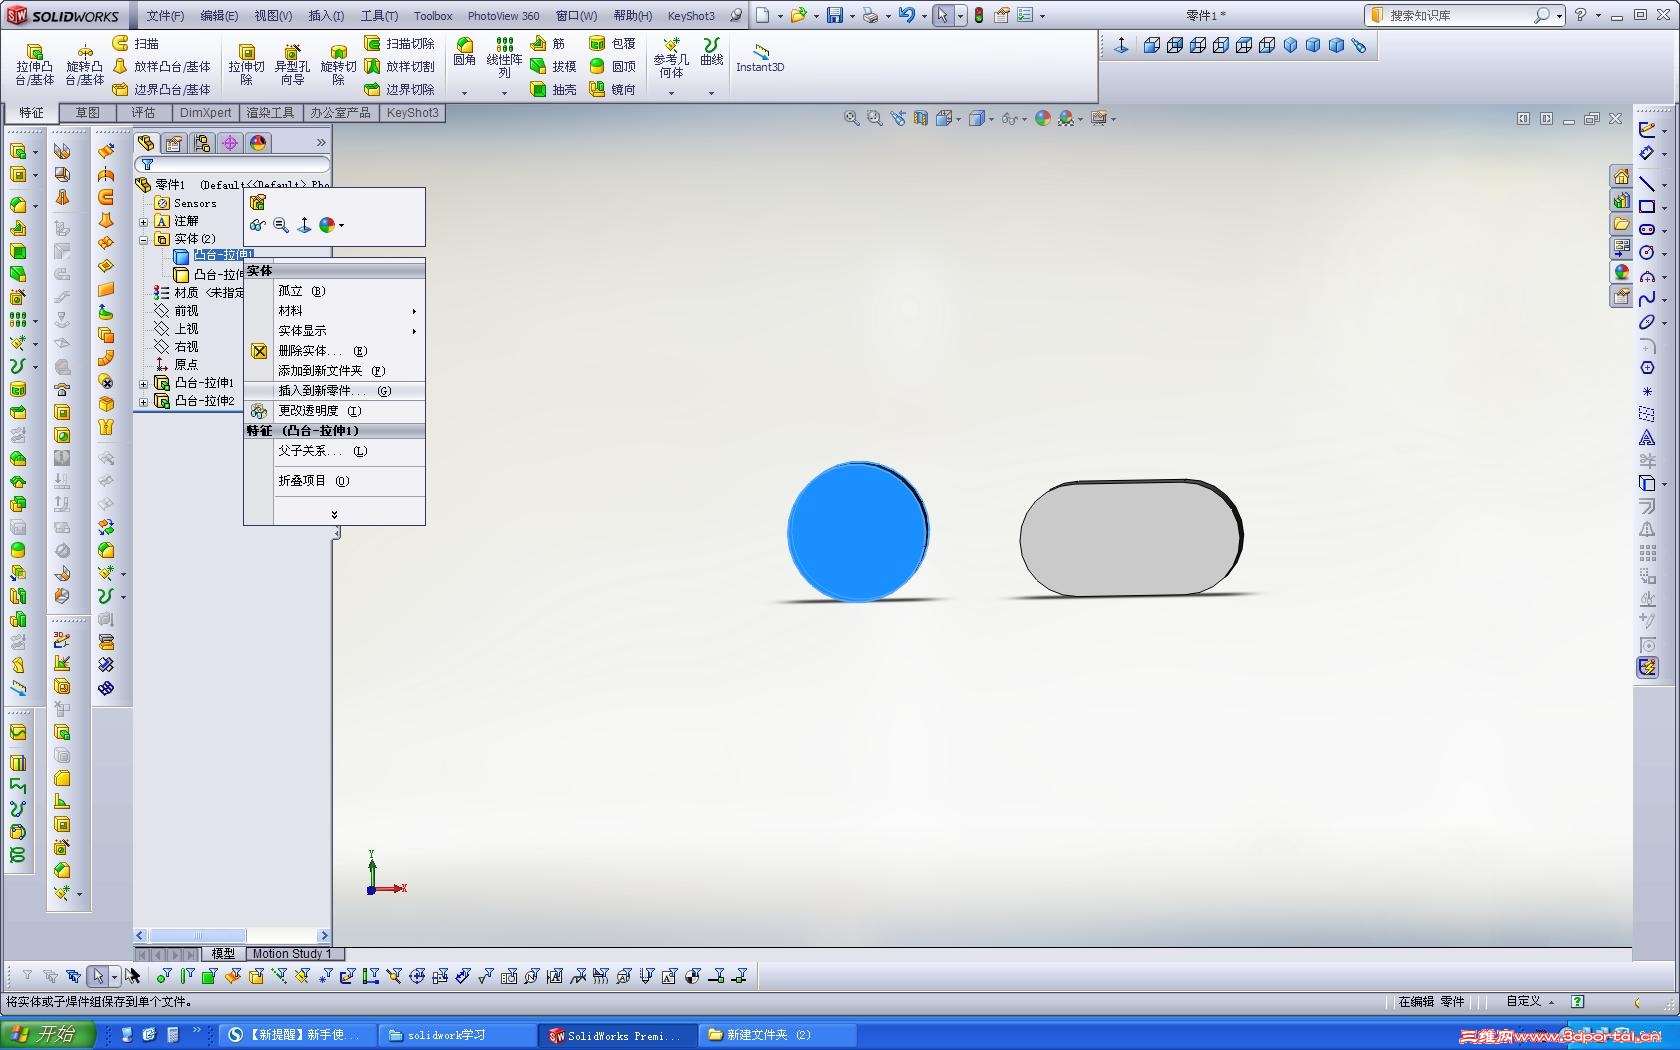Click the Wrap (包覆) tool
Viewport: 1680px width, 1050px height.
(x=612, y=44)
